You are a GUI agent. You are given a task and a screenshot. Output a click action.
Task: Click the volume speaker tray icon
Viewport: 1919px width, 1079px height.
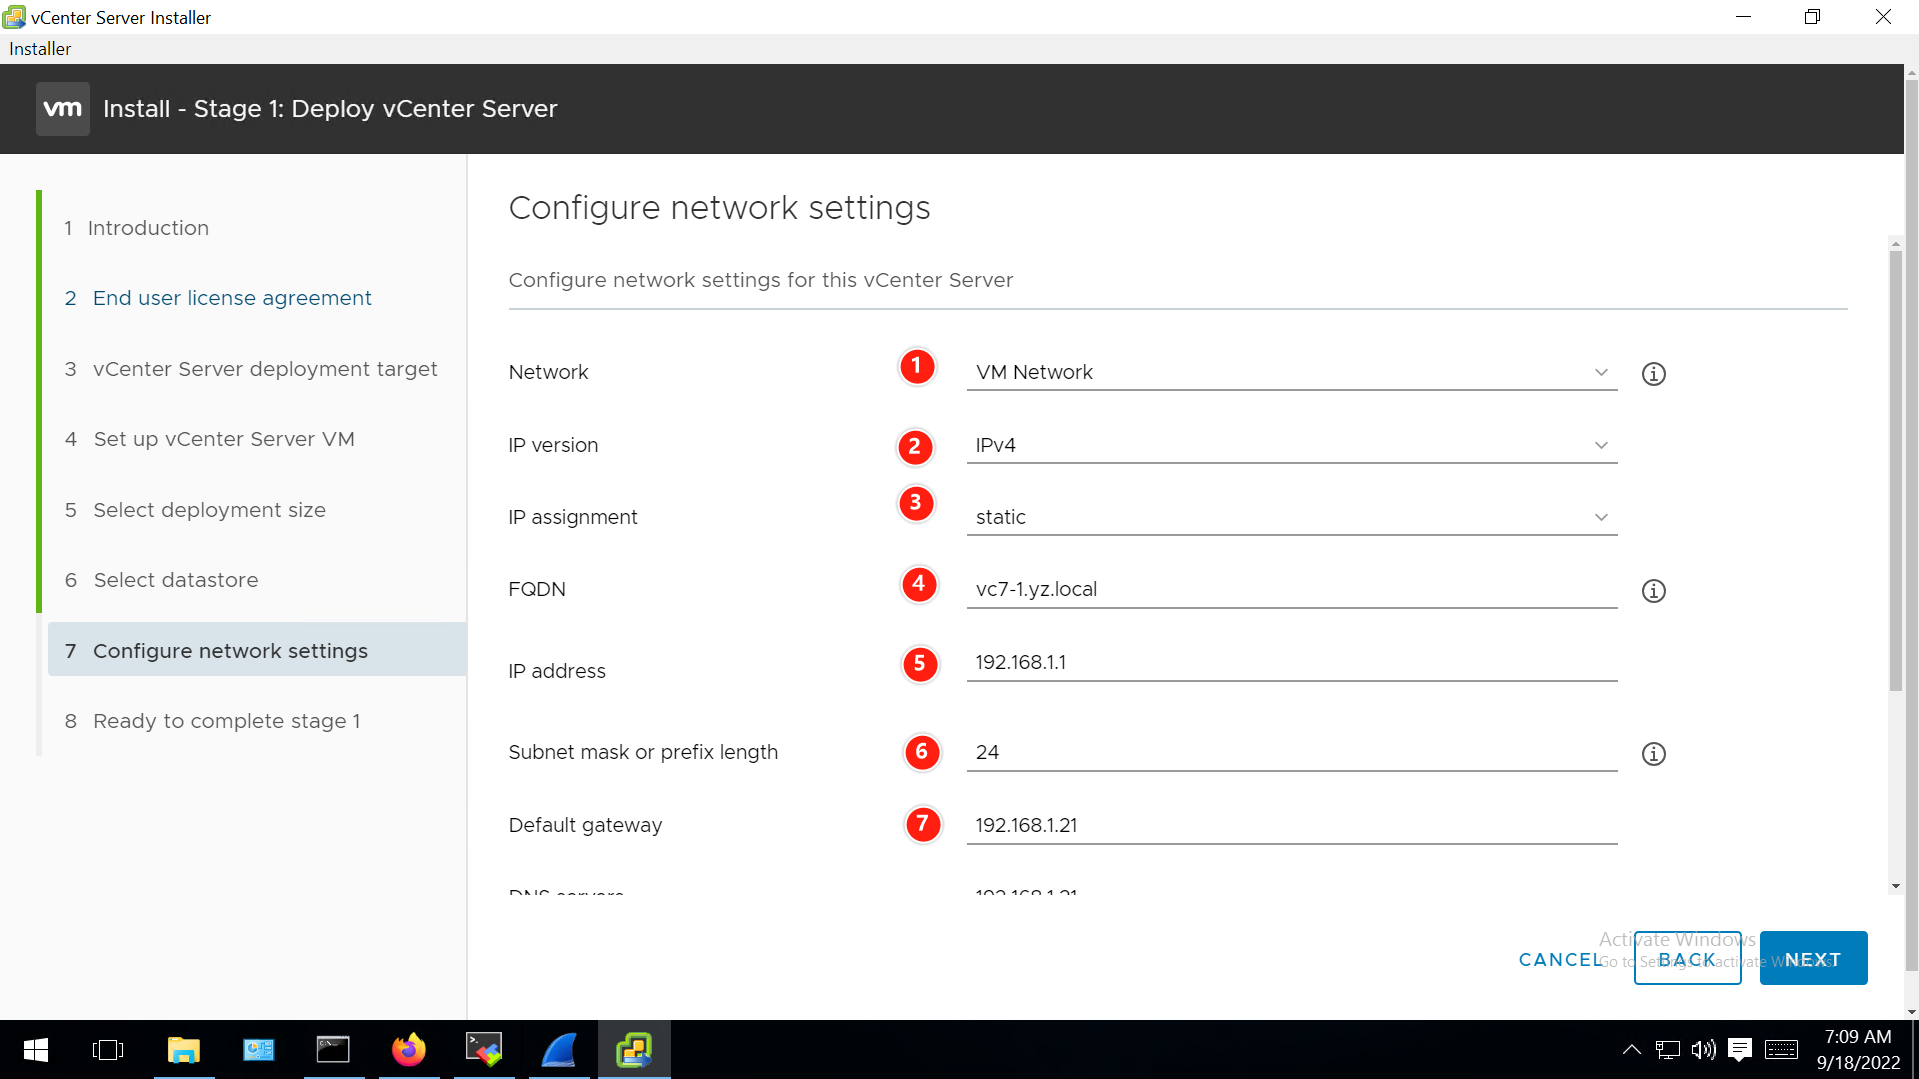(1703, 1050)
